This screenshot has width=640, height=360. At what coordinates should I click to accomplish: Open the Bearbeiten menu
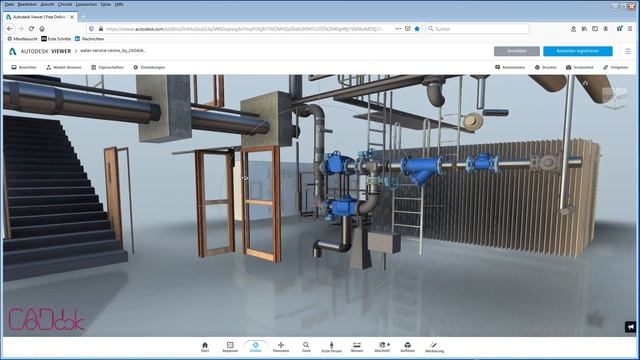[x=27, y=4]
